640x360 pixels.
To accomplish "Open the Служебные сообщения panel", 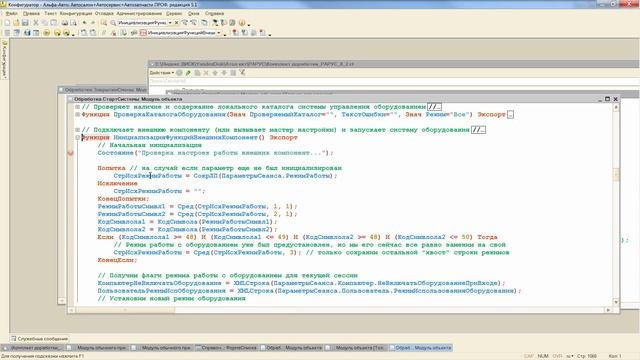I will 40,339.
